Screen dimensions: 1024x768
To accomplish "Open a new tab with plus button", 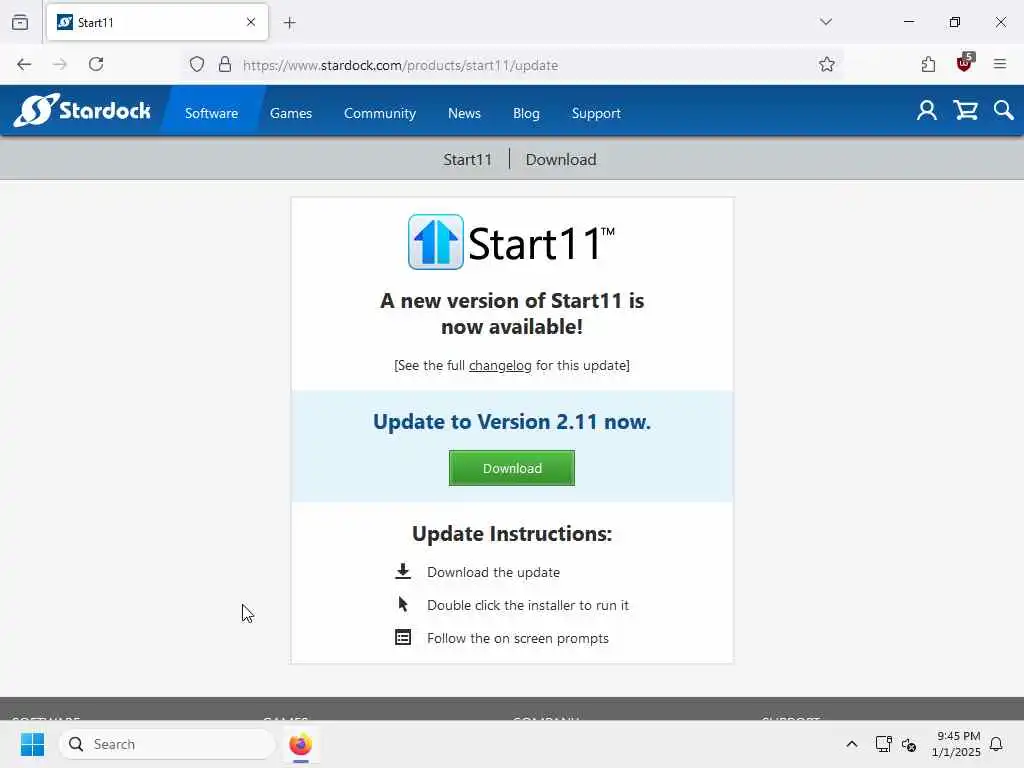I will coord(290,23).
